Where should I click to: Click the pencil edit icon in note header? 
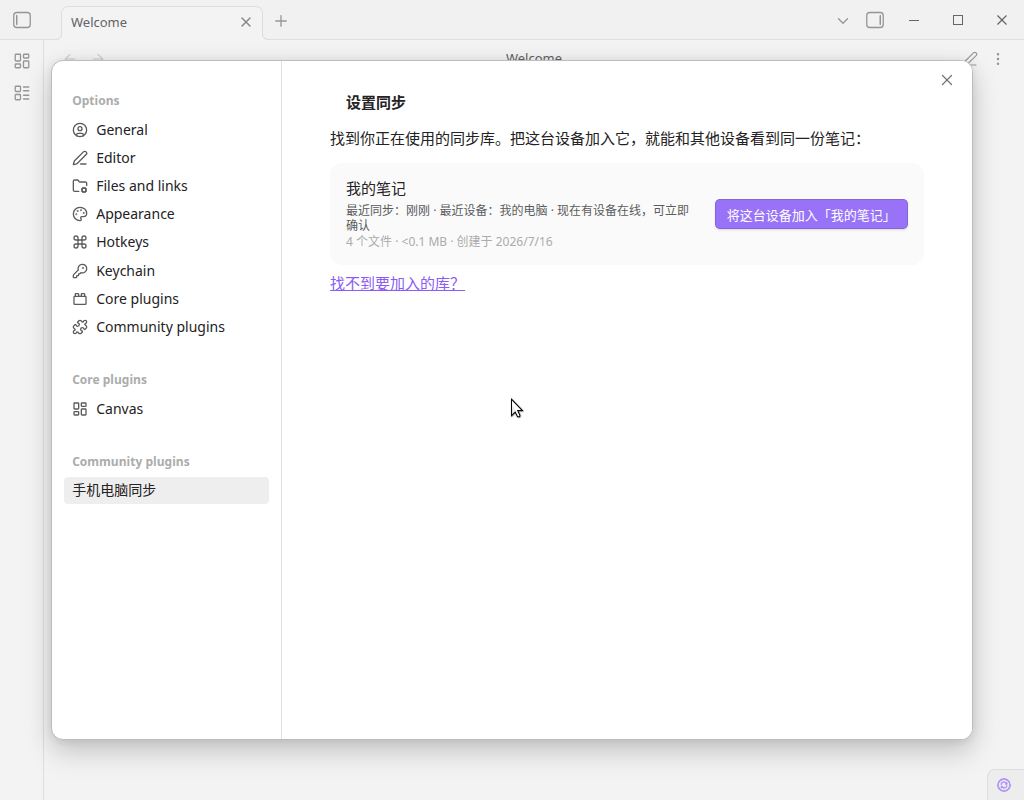[971, 59]
